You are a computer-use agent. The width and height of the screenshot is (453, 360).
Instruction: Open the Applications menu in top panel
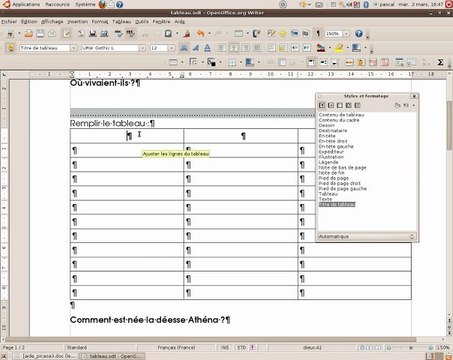[26, 4]
